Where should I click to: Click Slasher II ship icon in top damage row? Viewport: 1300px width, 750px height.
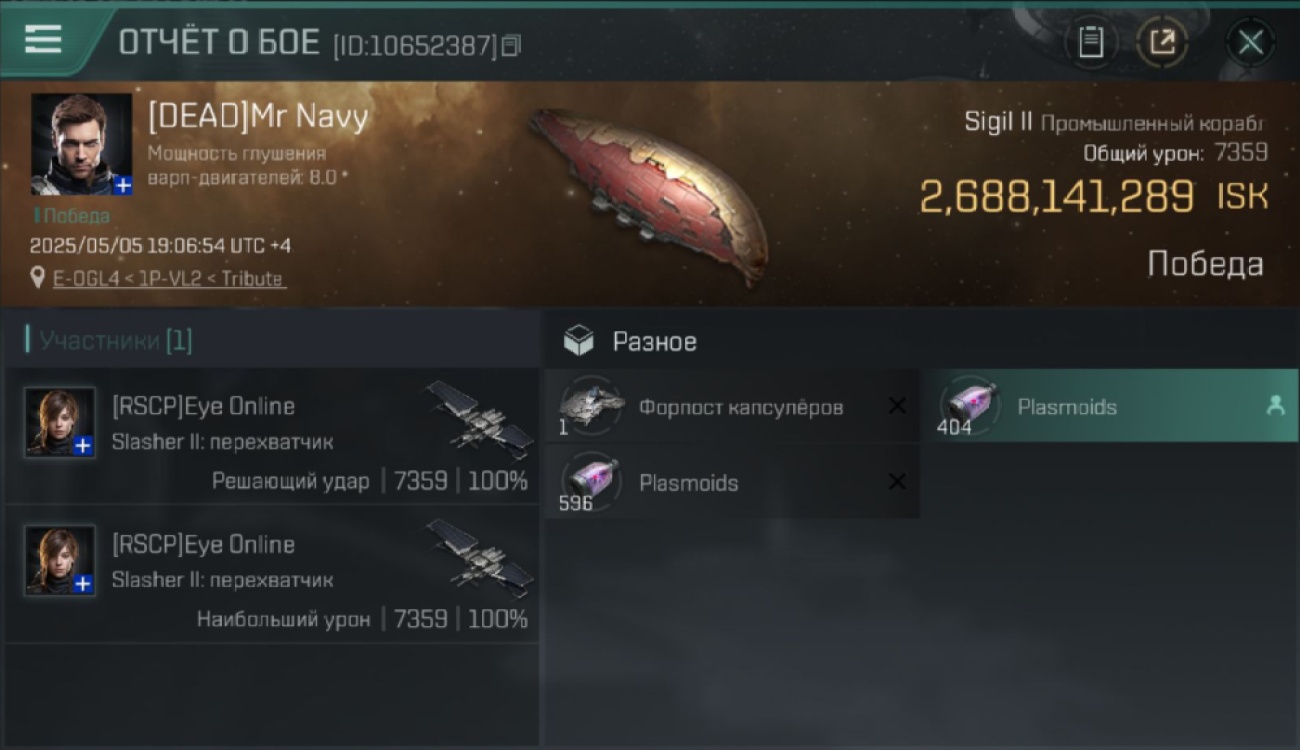click(x=480, y=557)
